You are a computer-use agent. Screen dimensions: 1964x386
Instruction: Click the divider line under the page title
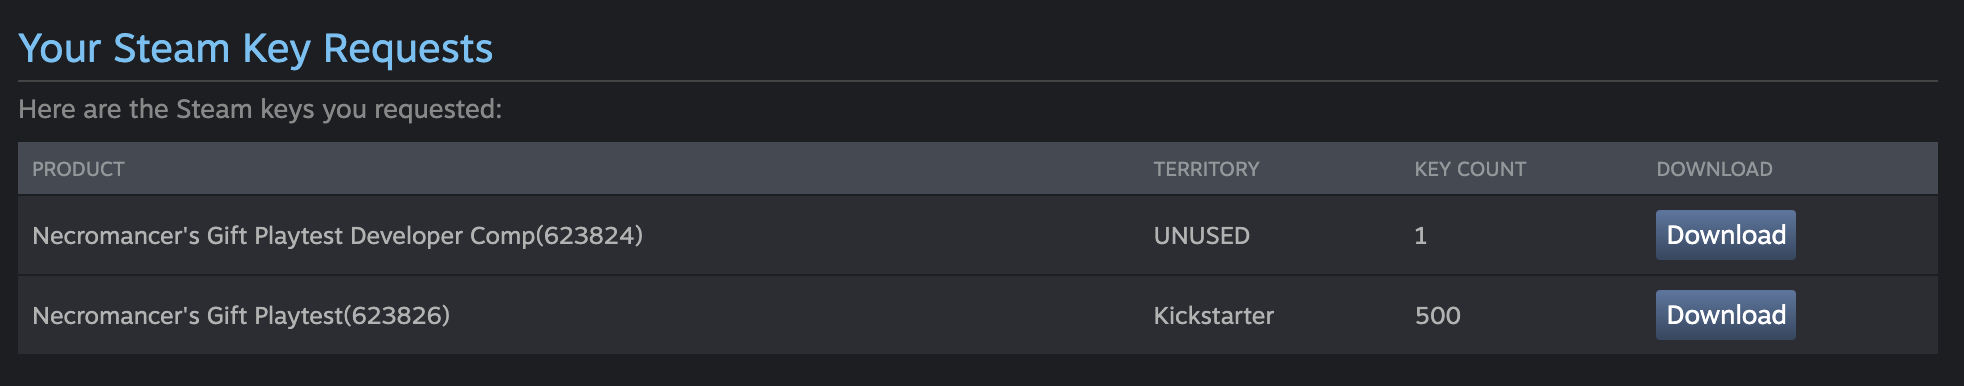pos(978,81)
